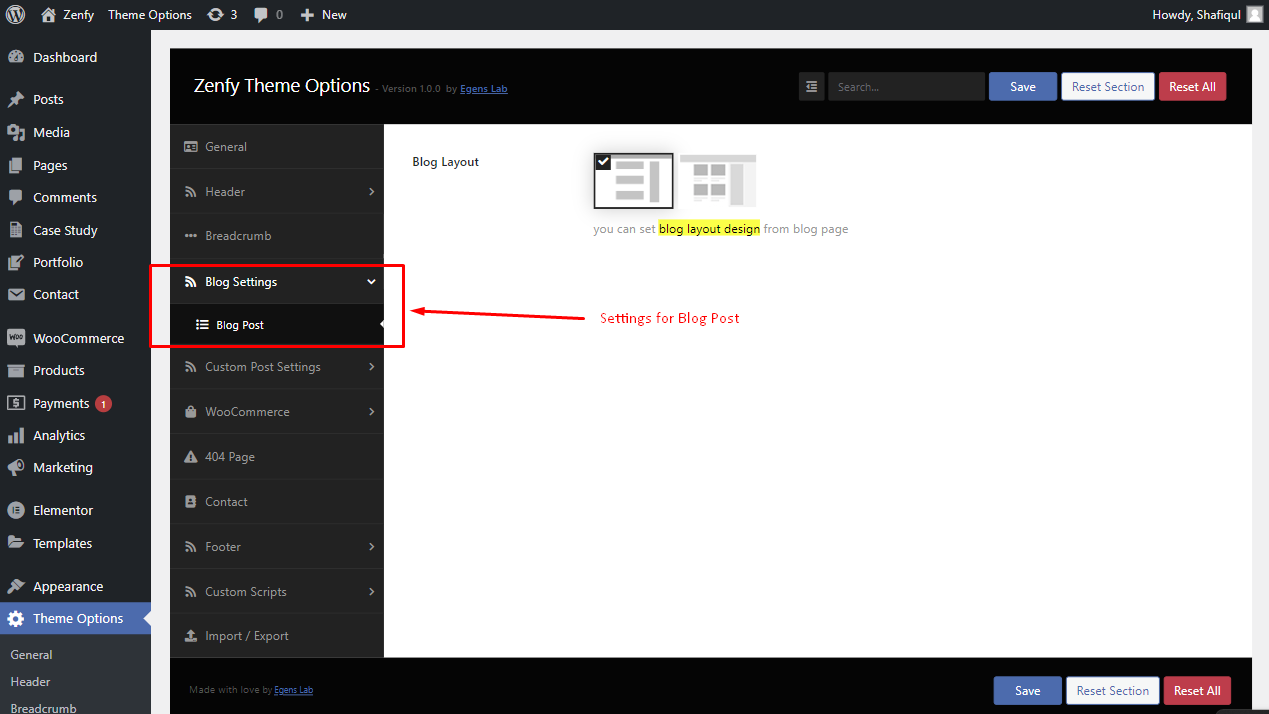The height and width of the screenshot is (714, 1269).
Task: Click the Portfolio edit icon
Action: coord(16,262)
